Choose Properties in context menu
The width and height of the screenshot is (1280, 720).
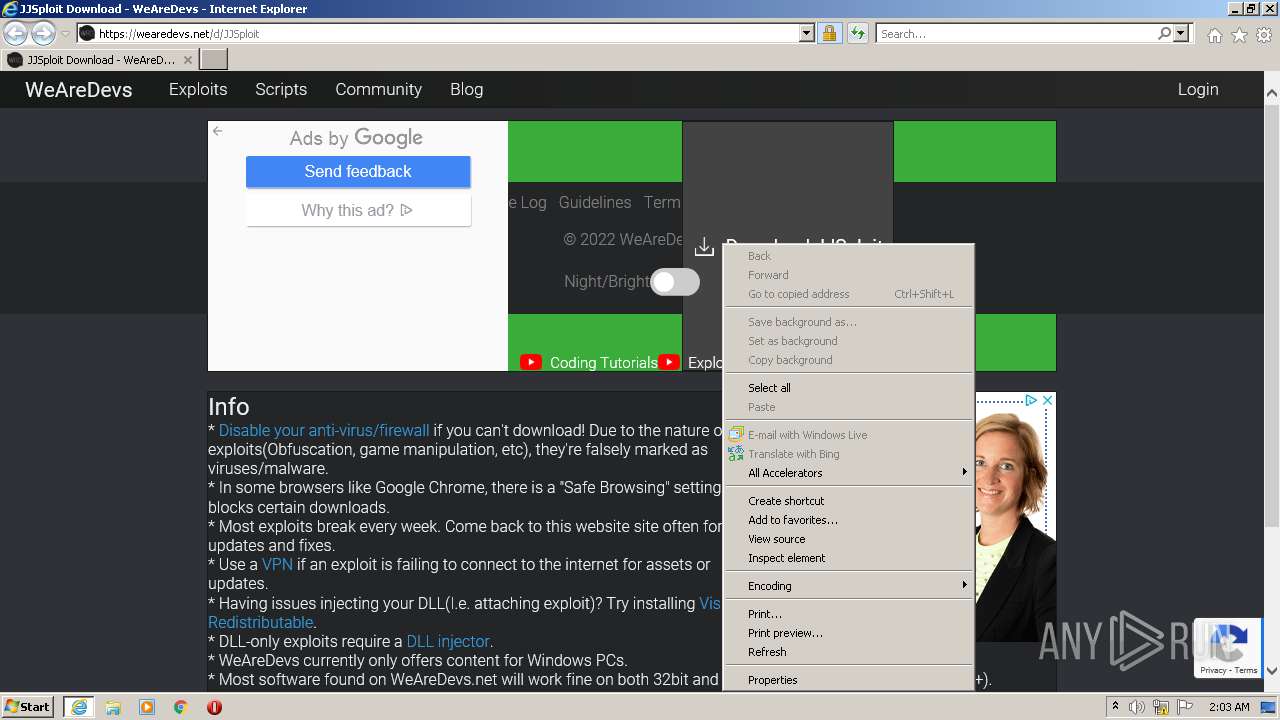pyautogui.click(x=848, y=680)
